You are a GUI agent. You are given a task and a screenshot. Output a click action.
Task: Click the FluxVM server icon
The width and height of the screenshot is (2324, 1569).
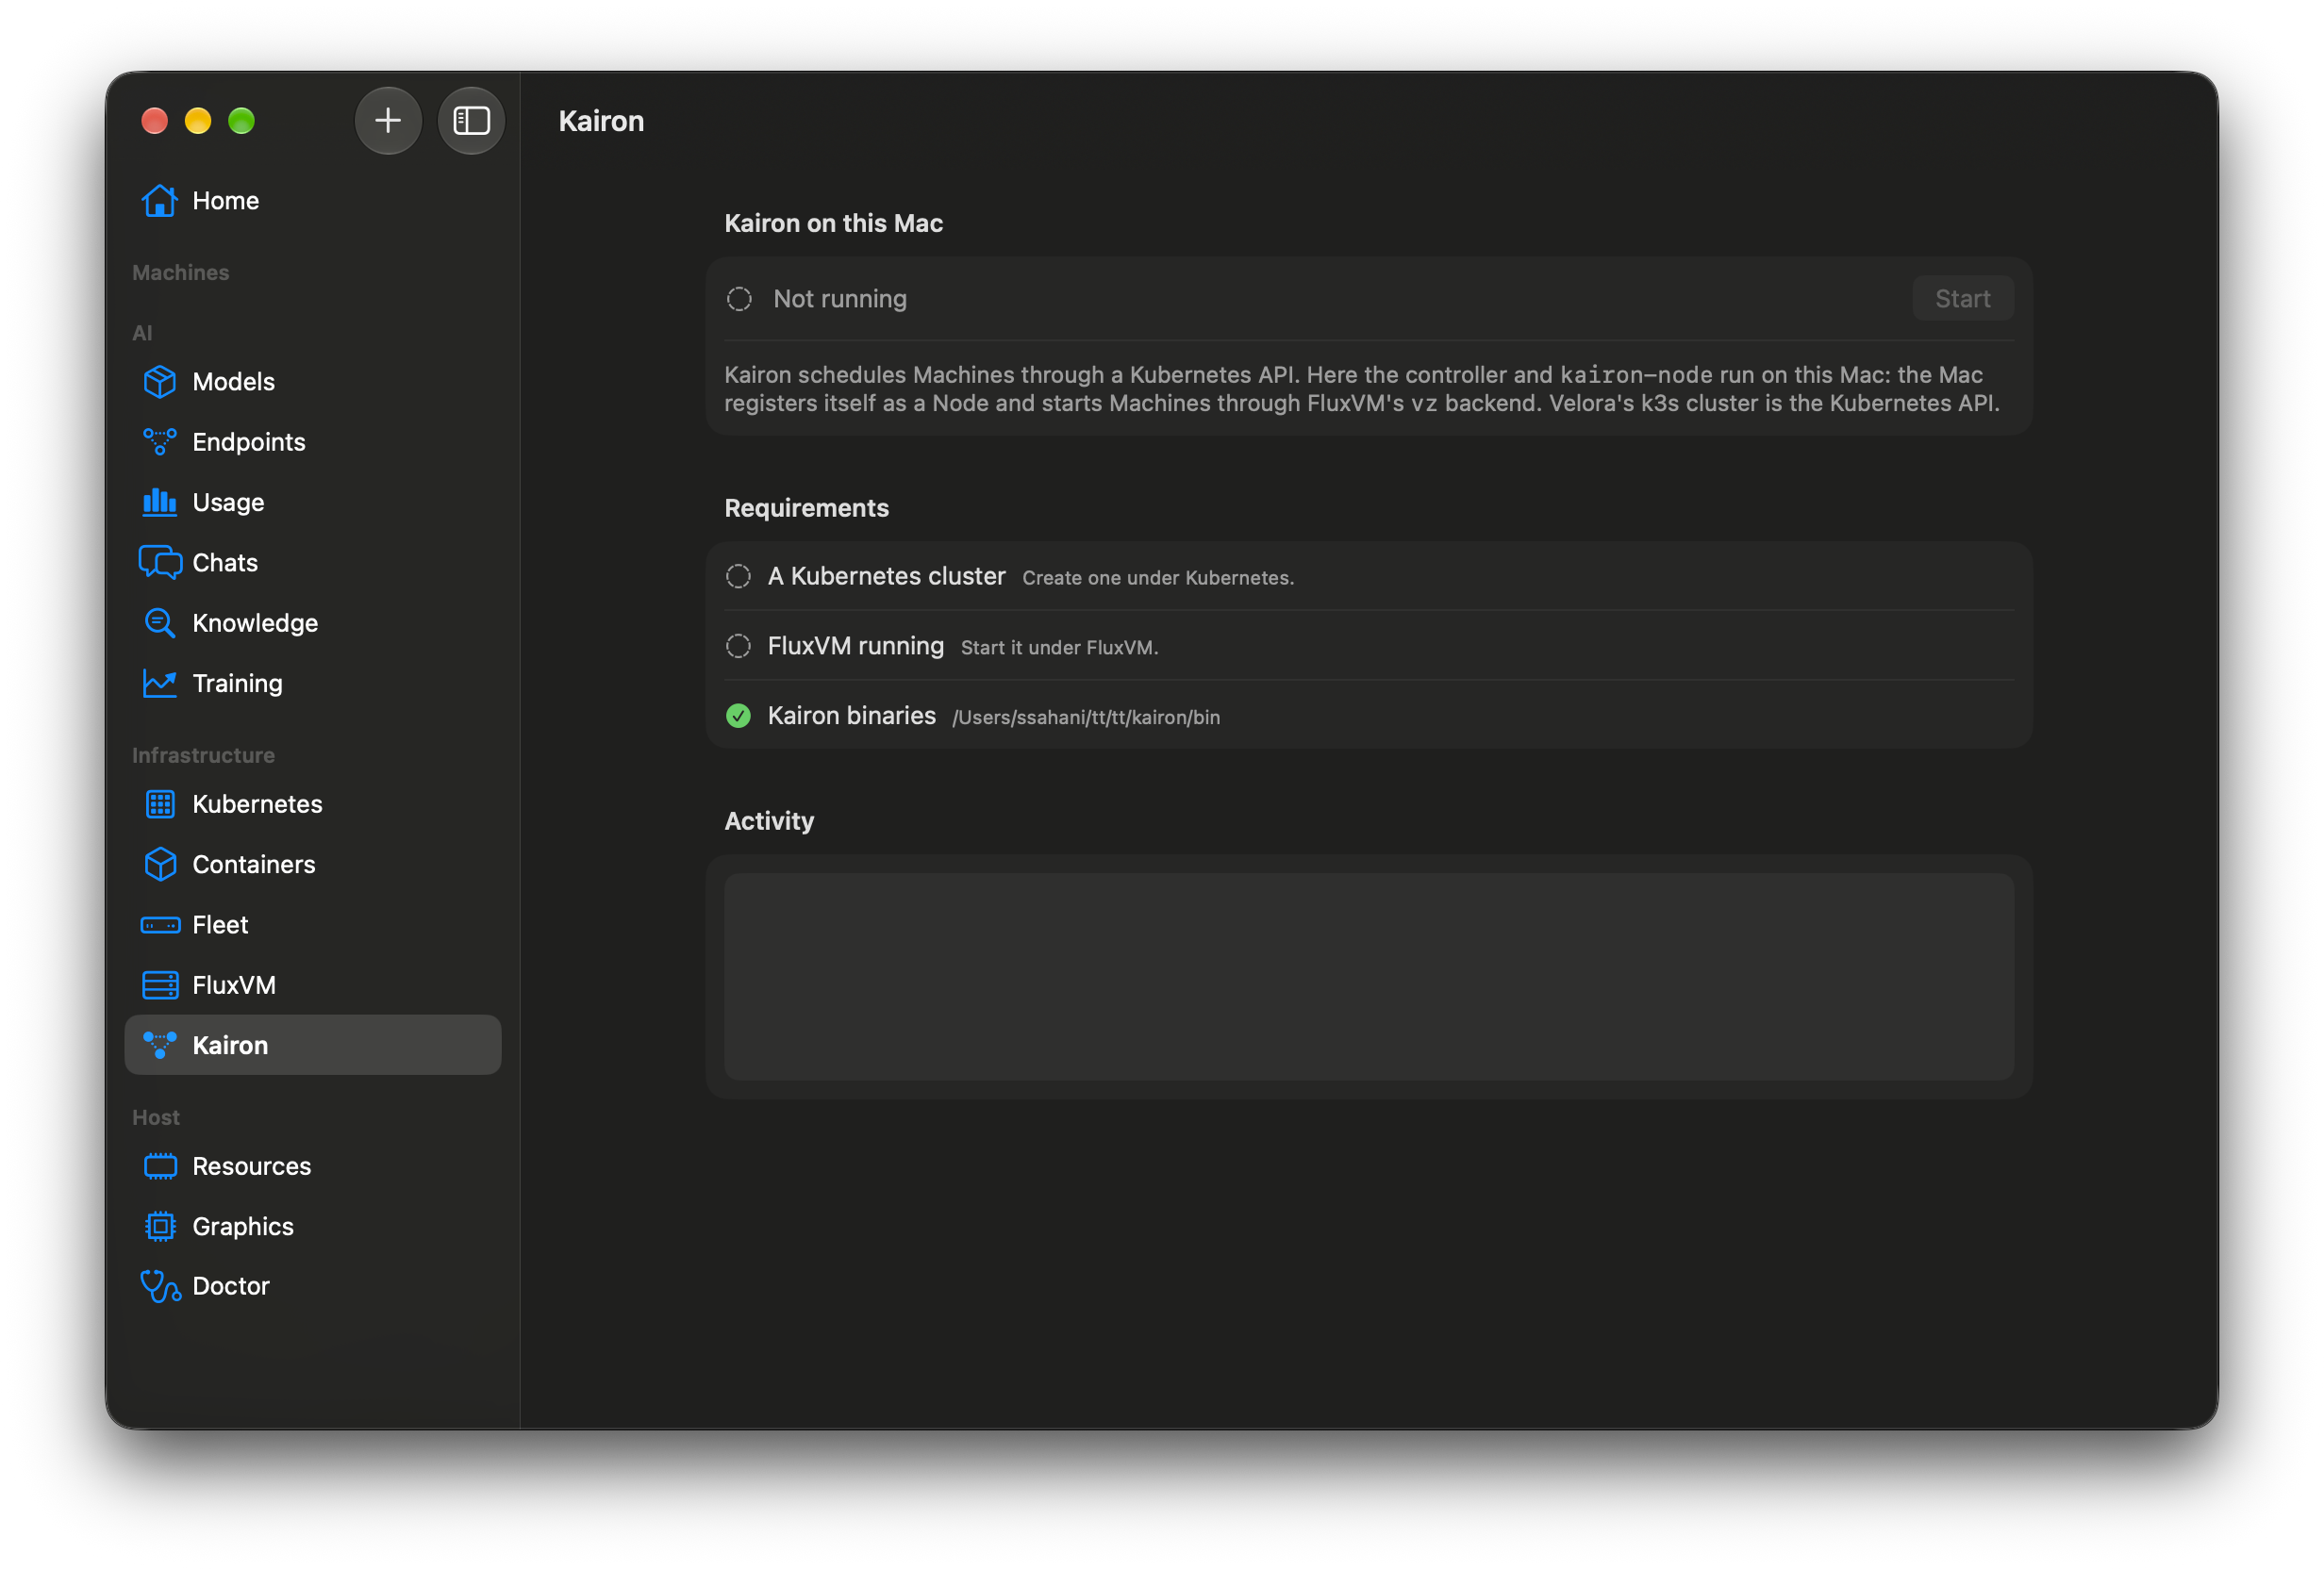coord(160,986)
